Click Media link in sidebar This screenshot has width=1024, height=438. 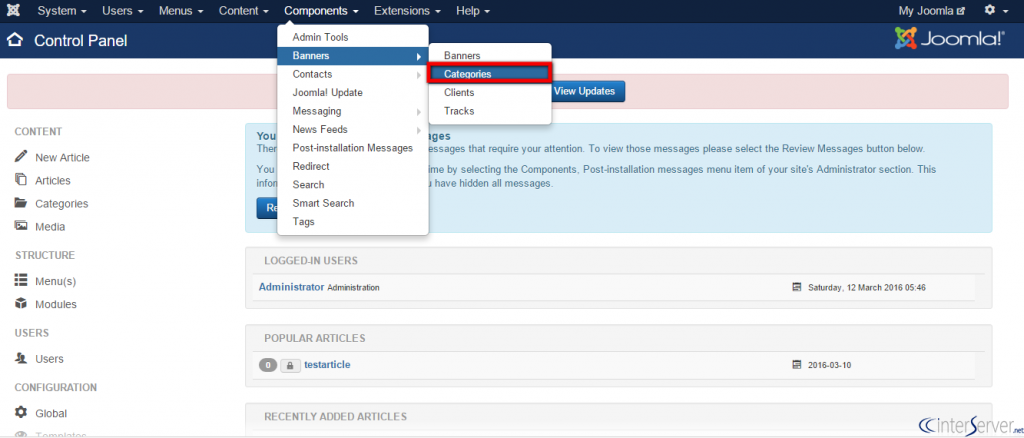click(50, 227)
